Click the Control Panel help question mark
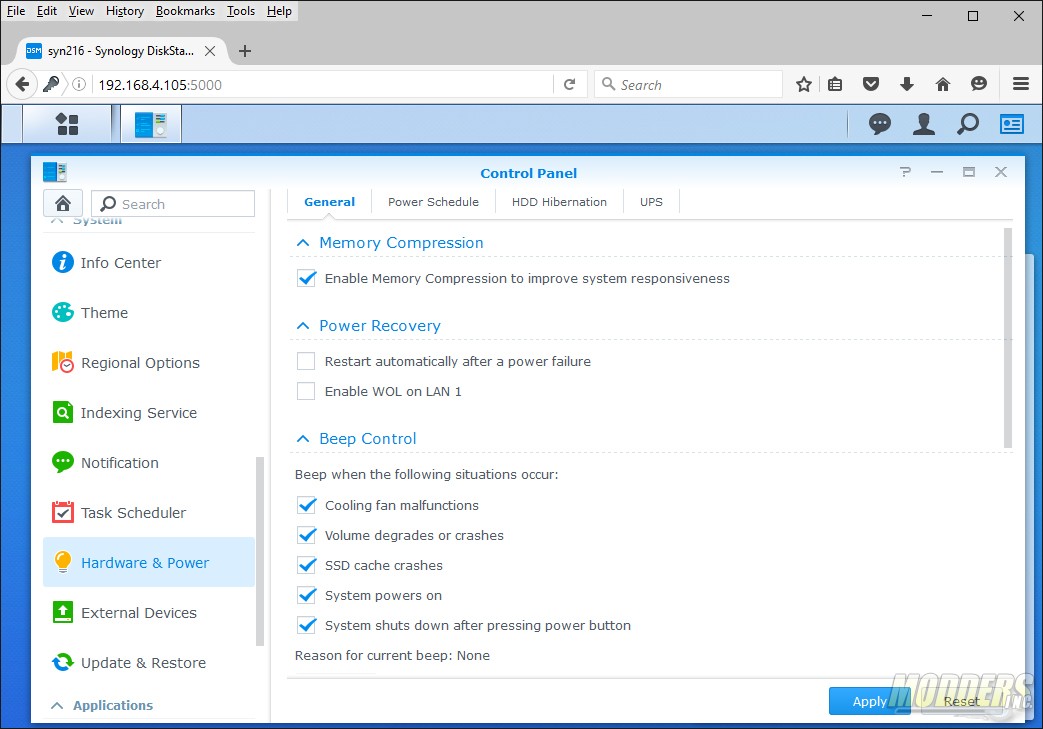The image size is (1043, 729). [x=905, y=172]
